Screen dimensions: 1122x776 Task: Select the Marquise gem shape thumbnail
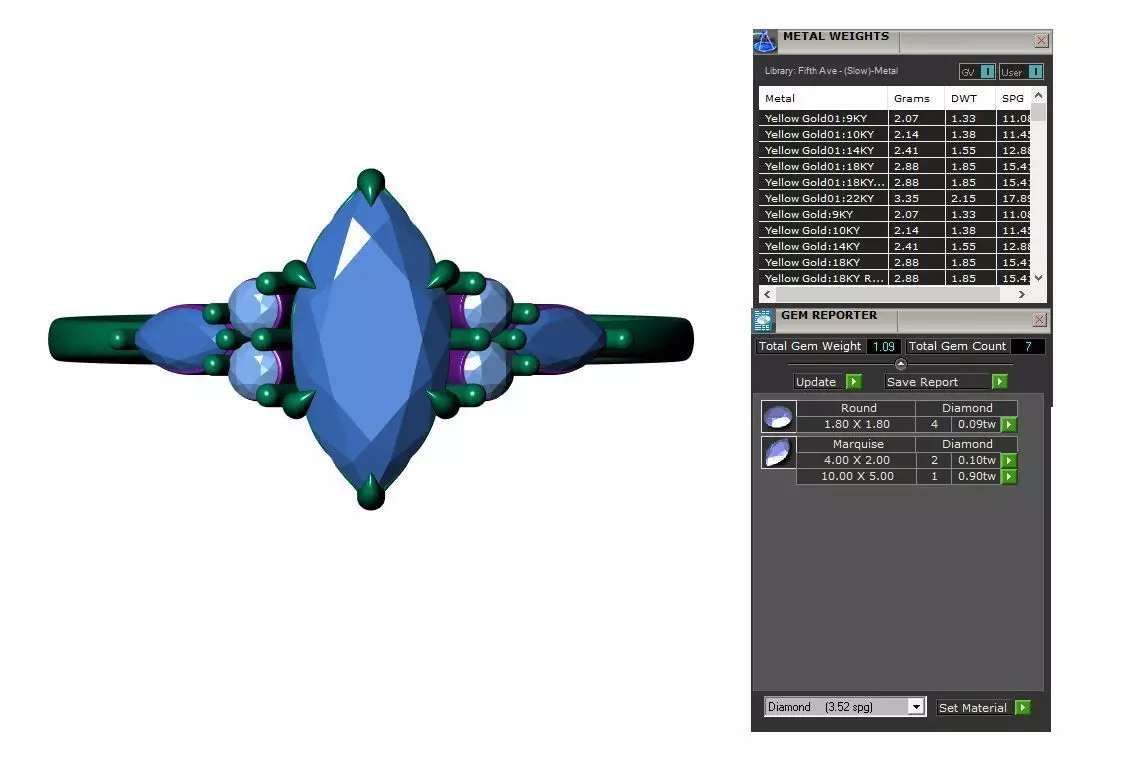pos(778,452)
